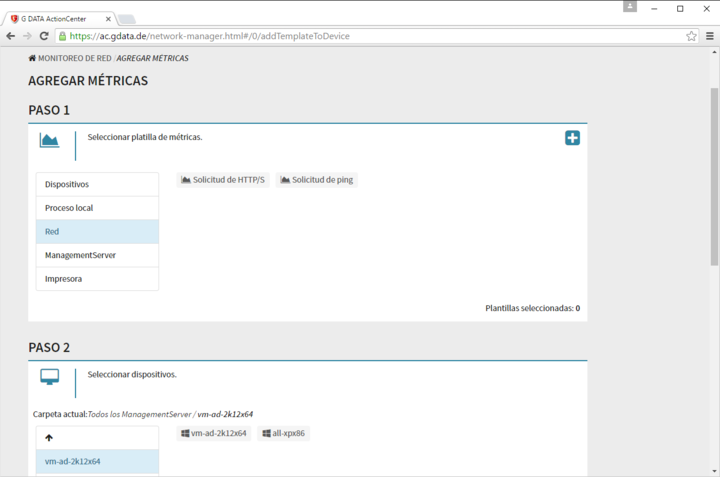This screenshot has width=720, height=477.
Task: Click the home icon in the breadcrumb
Action: (32, 58)
